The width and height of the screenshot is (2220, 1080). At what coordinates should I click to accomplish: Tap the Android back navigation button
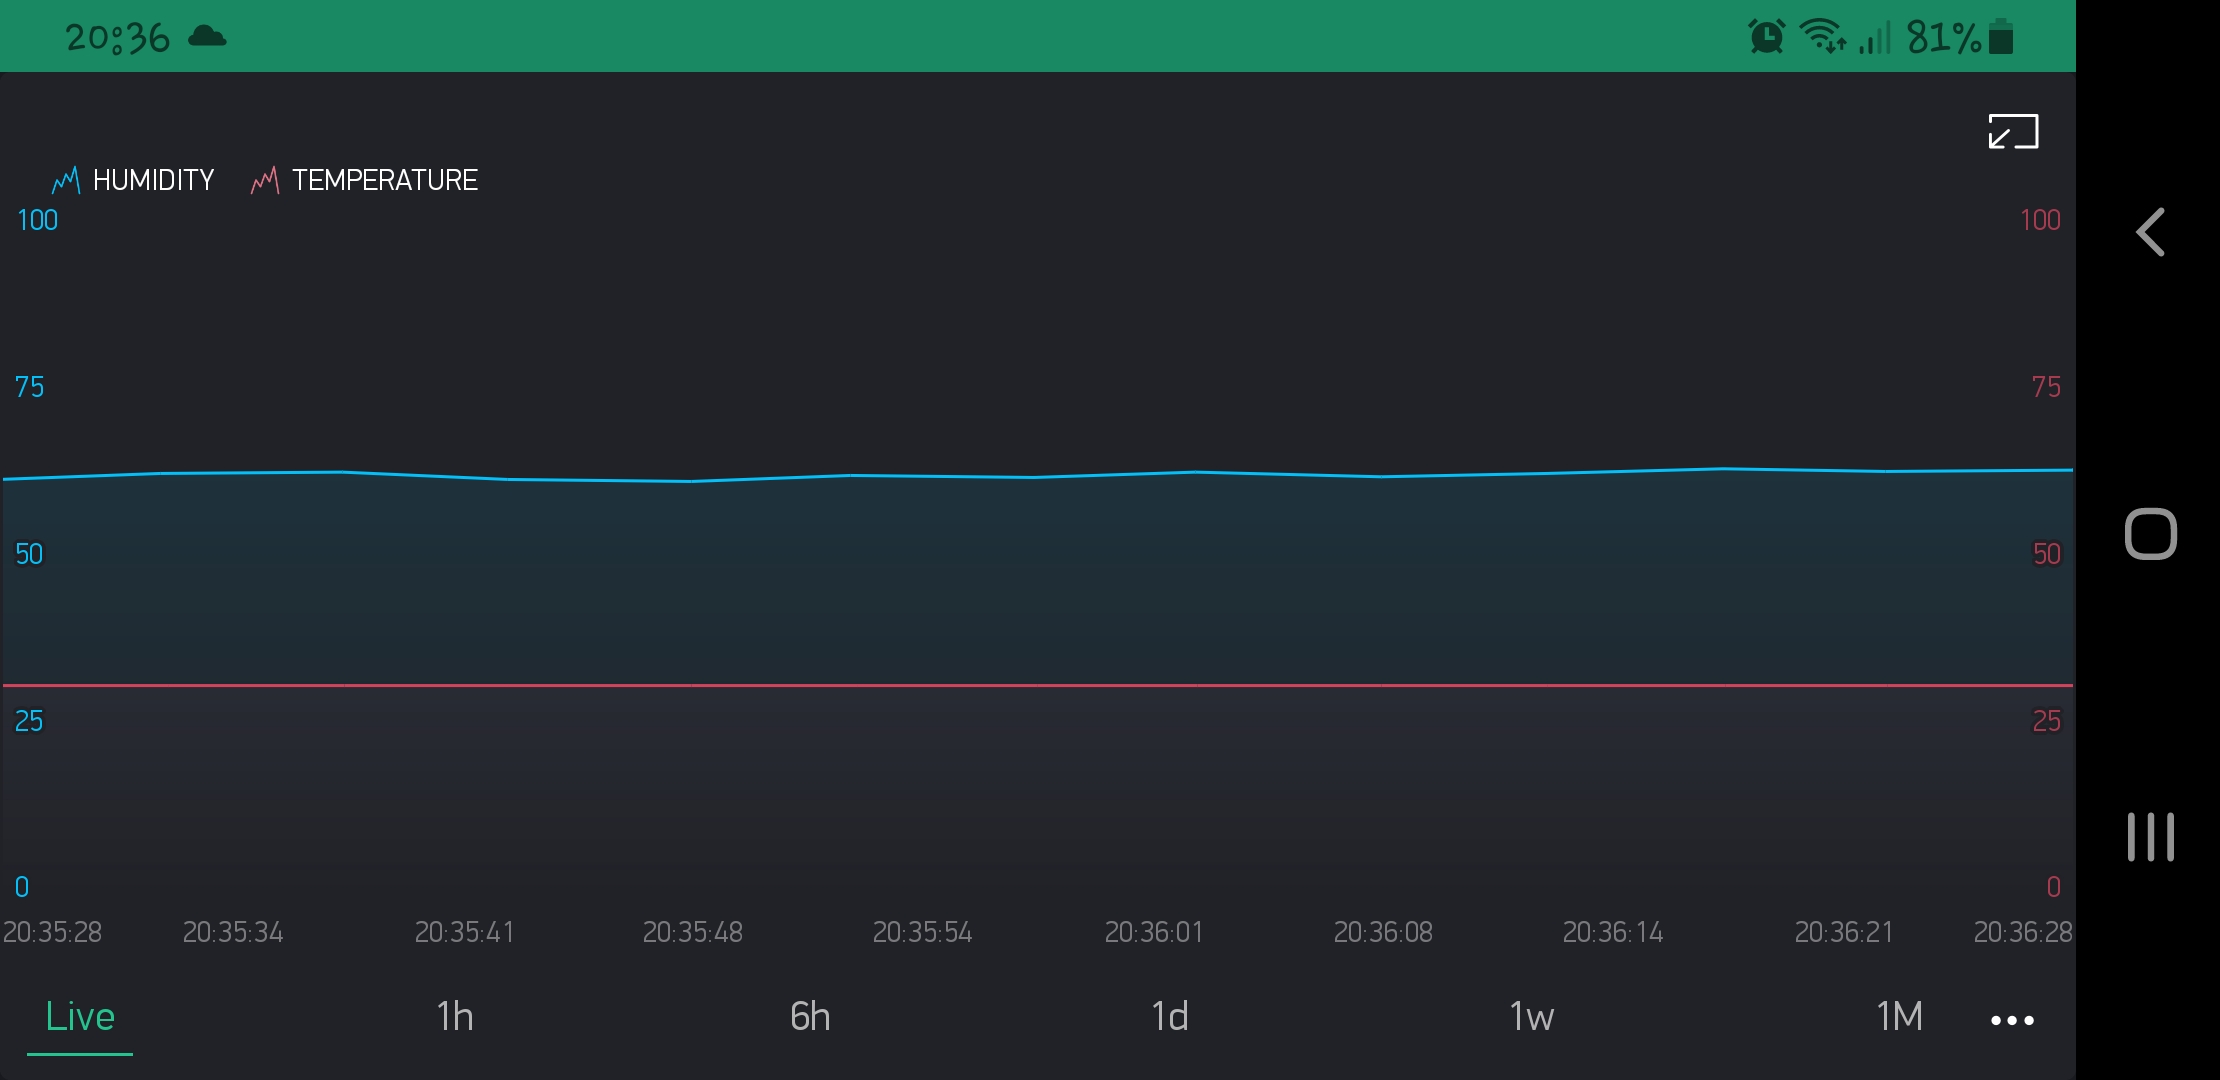point(2151,232)
